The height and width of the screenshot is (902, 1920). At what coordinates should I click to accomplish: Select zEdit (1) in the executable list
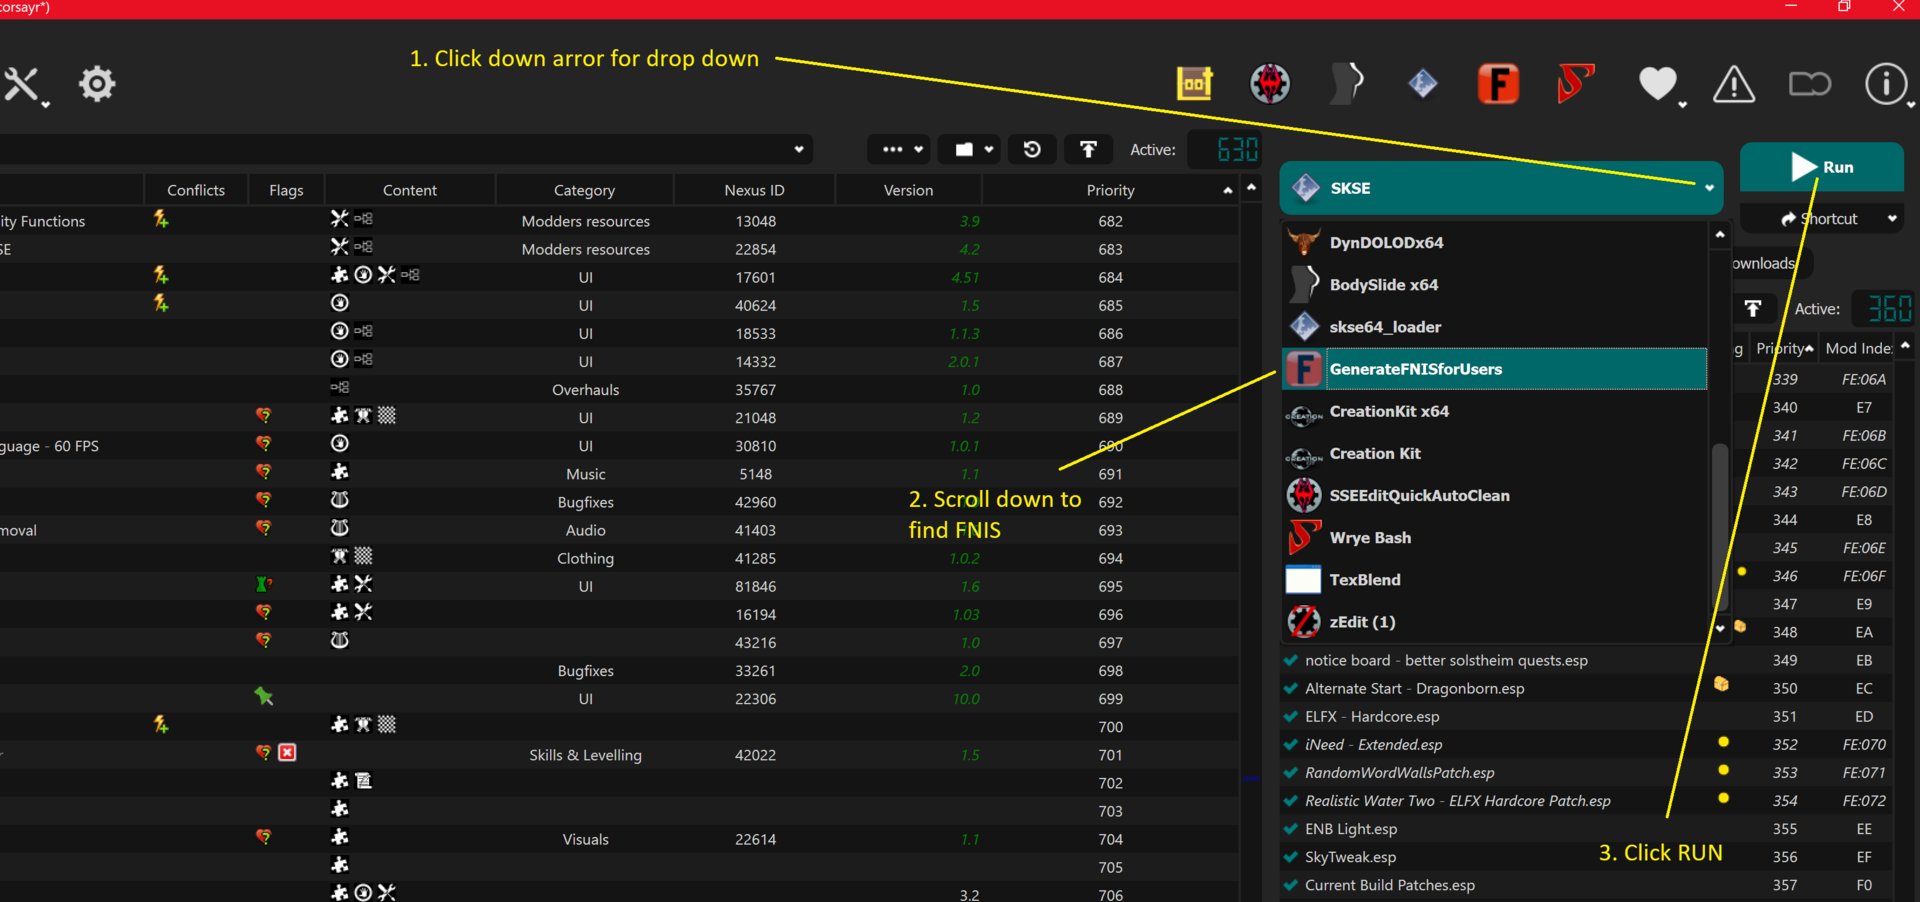coord(1495,621)
